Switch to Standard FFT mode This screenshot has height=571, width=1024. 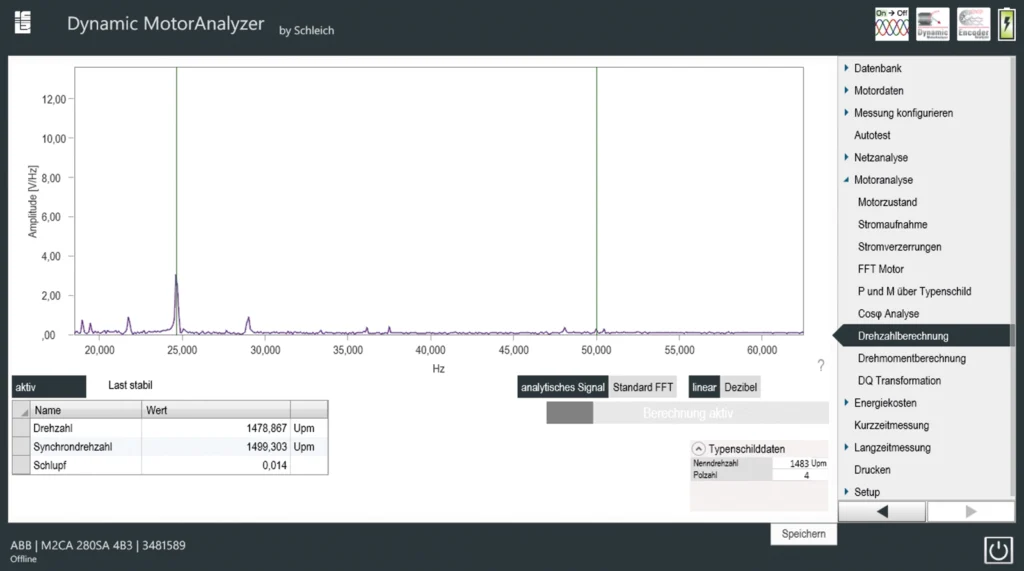tap(642, 387)
